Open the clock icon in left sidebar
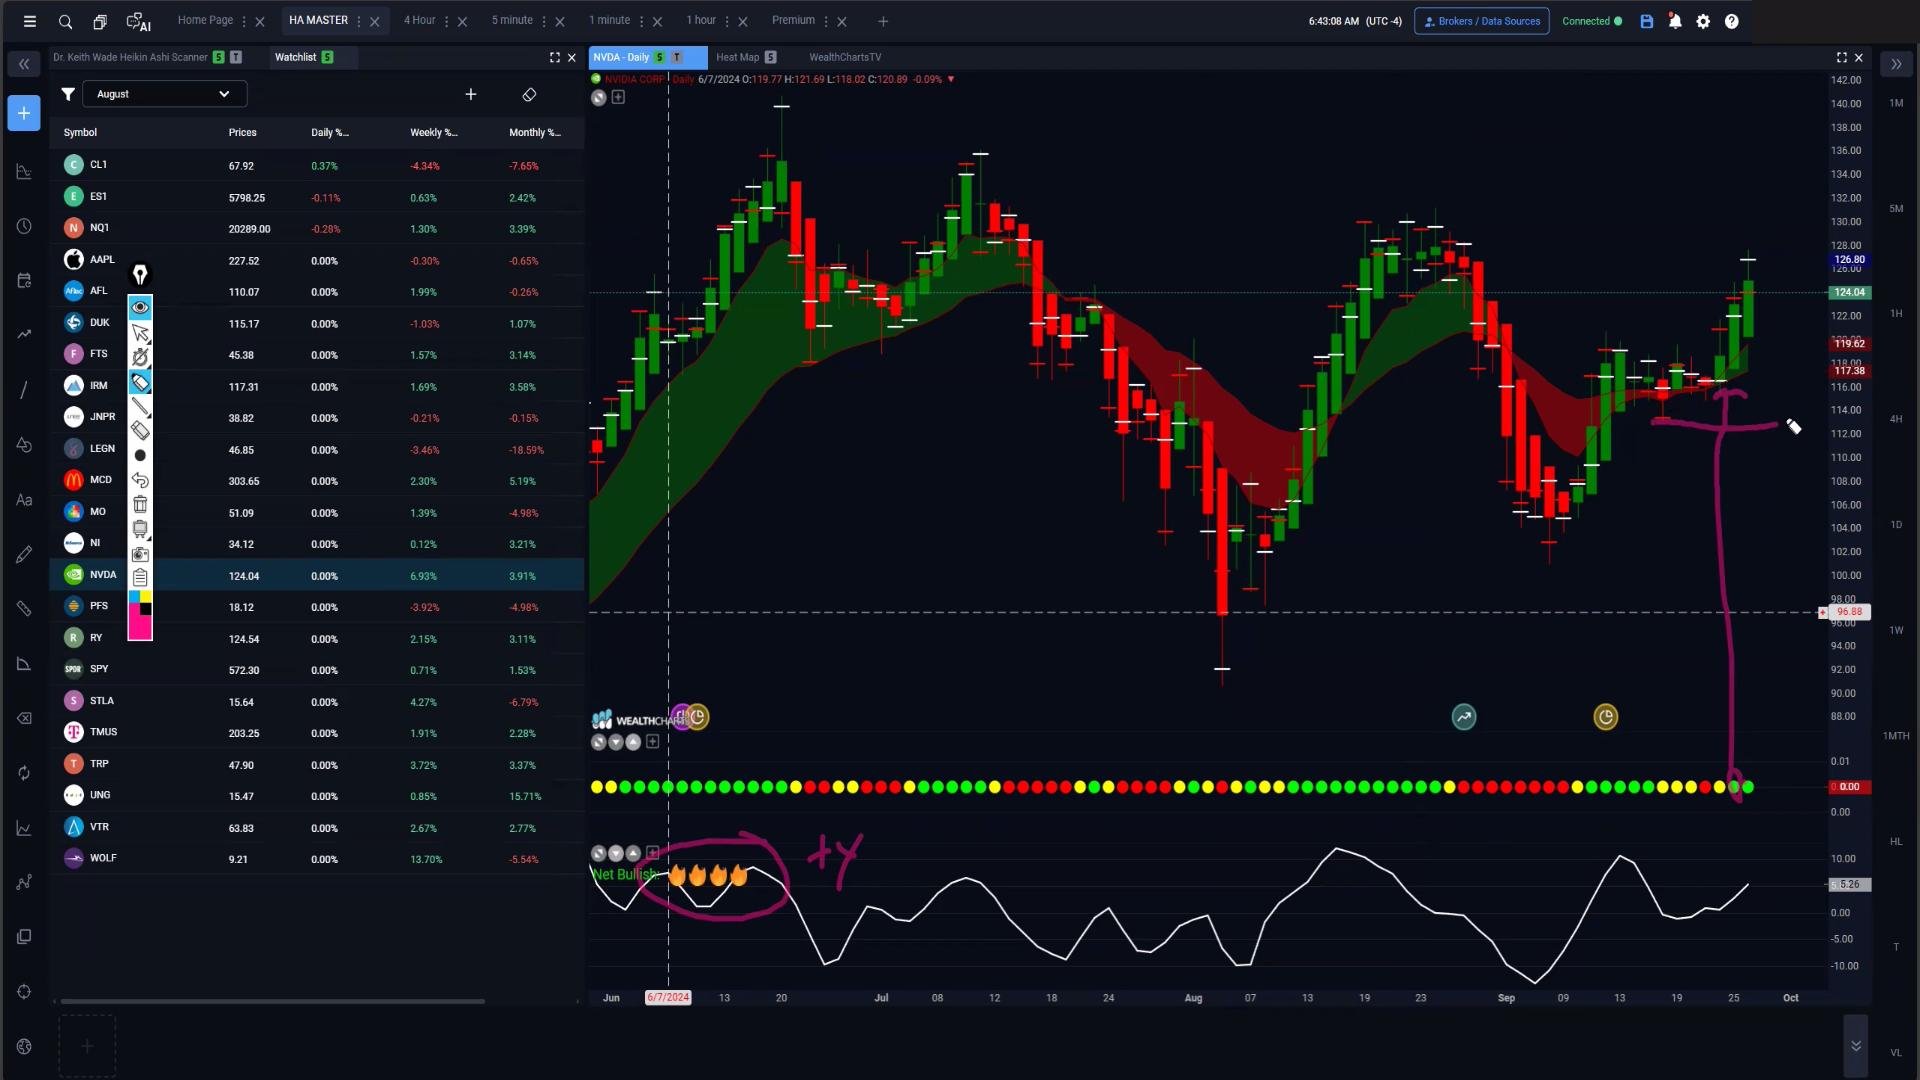1920x1080 pixels. [x=24, y=226]
